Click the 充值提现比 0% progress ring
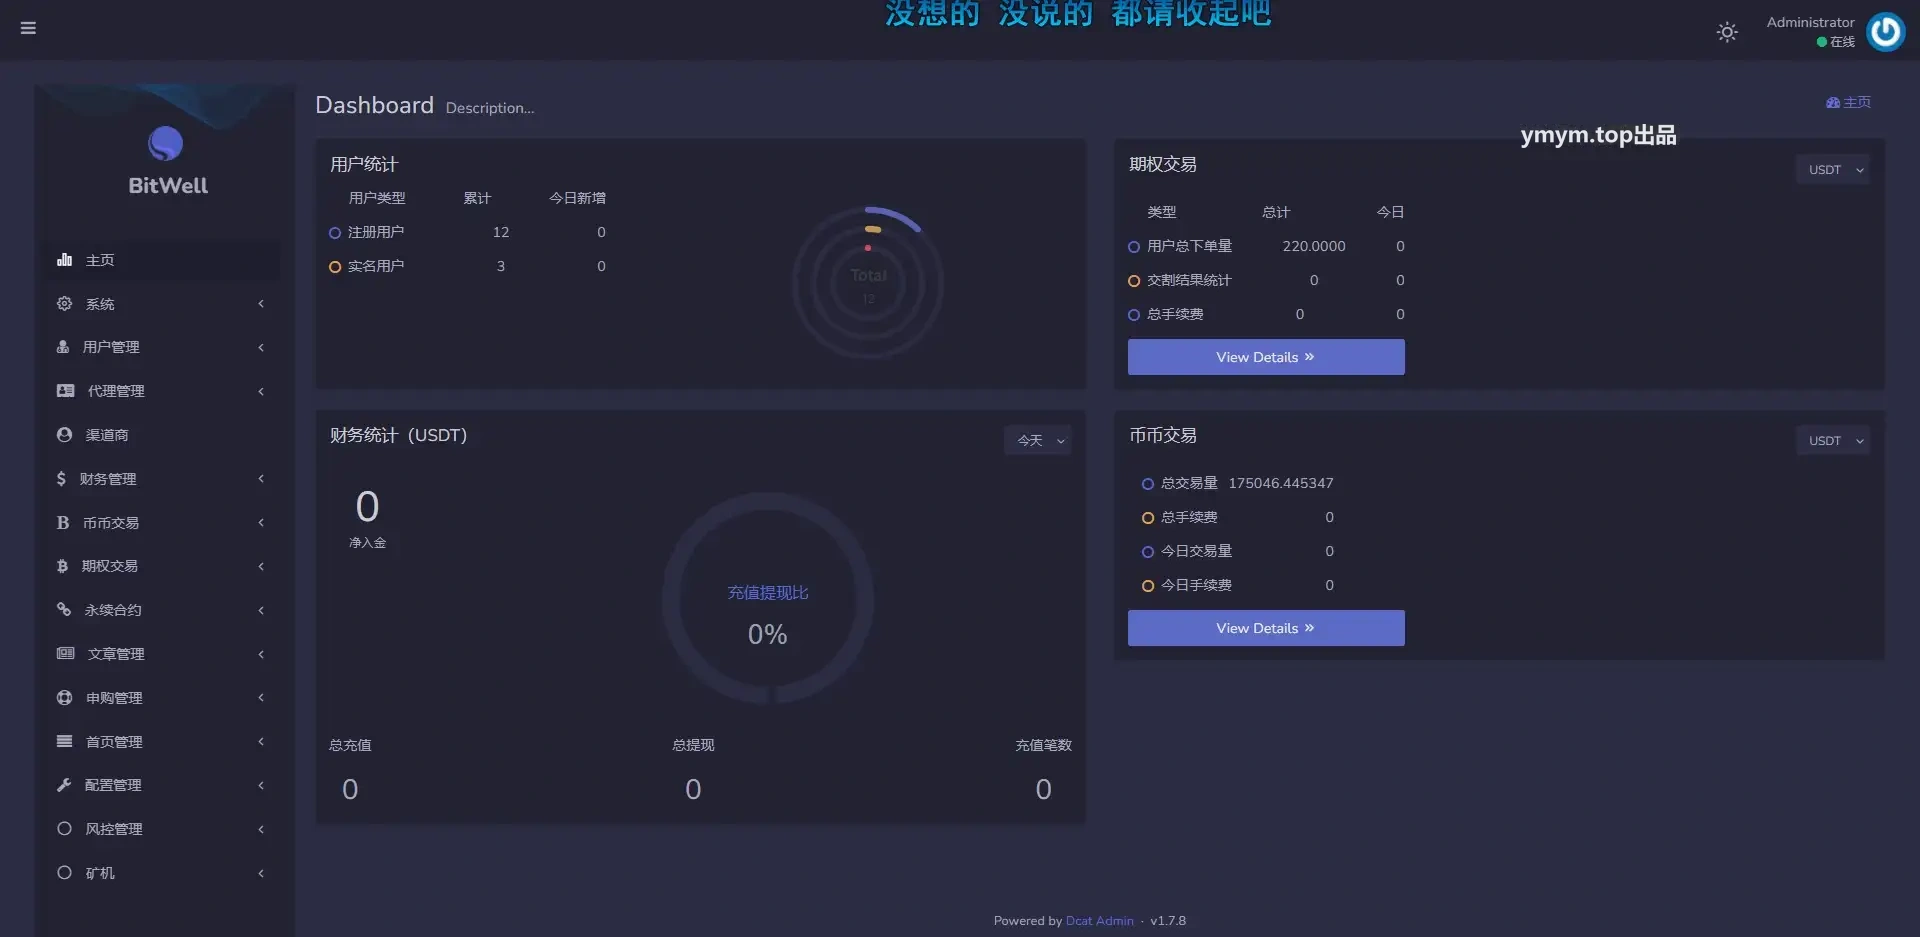The width and height of the screenshot is (1920, 937). pos(768,598)
